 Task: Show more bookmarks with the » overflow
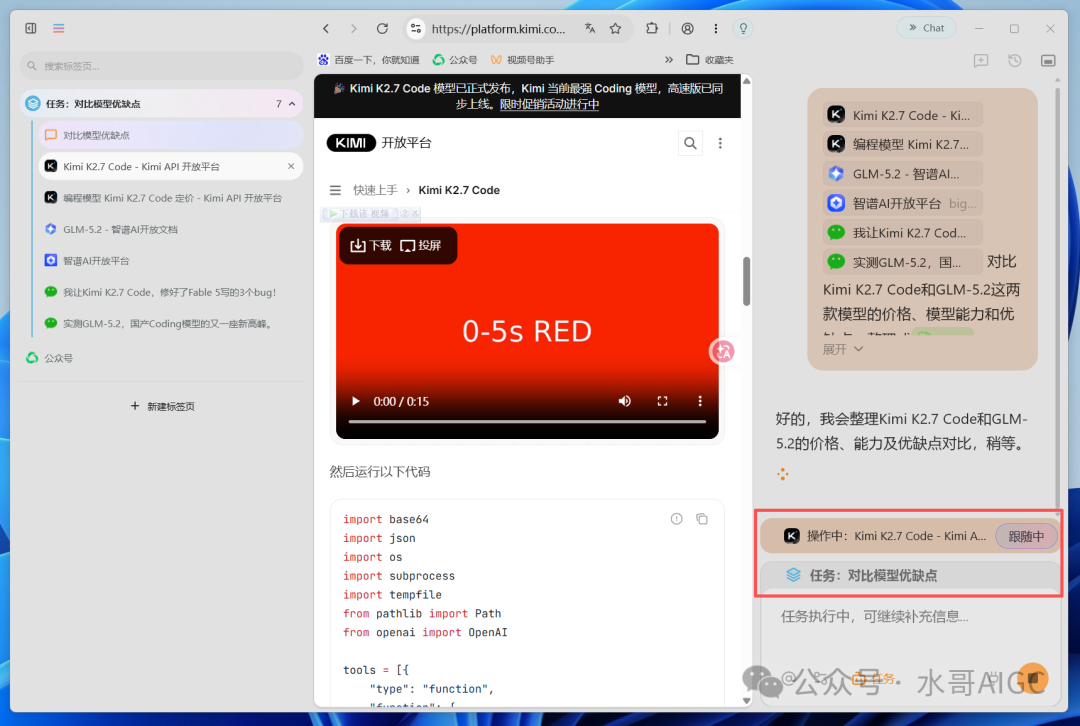(668, 60)
